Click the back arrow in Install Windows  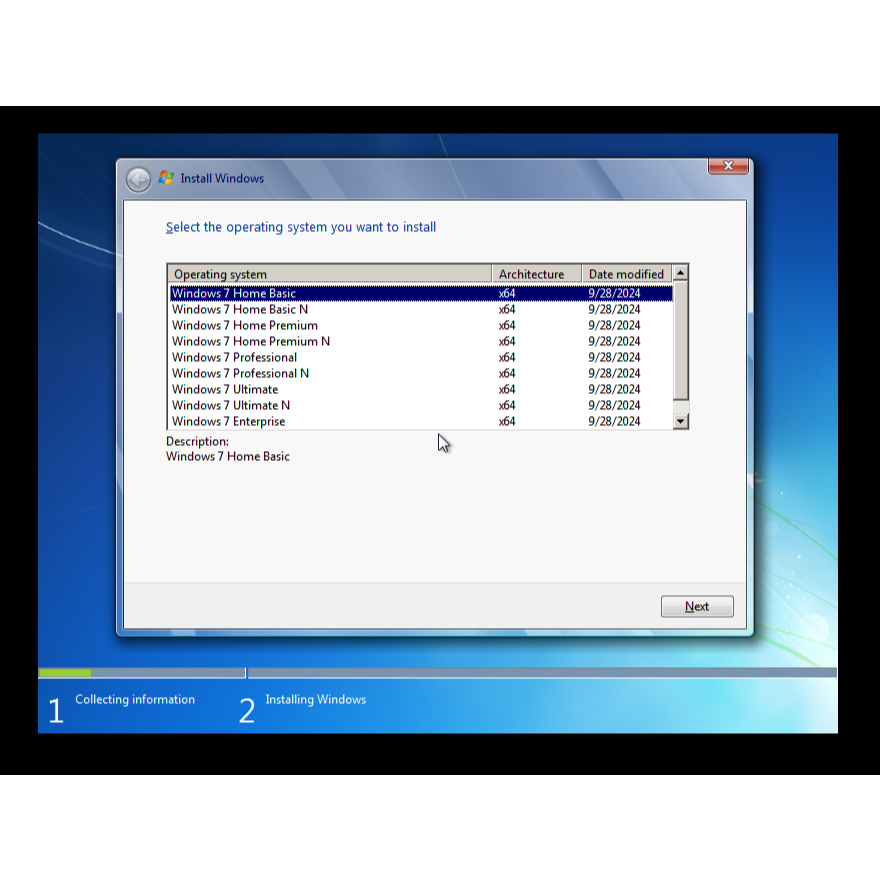pyautogui.click(x=138, y=180)
